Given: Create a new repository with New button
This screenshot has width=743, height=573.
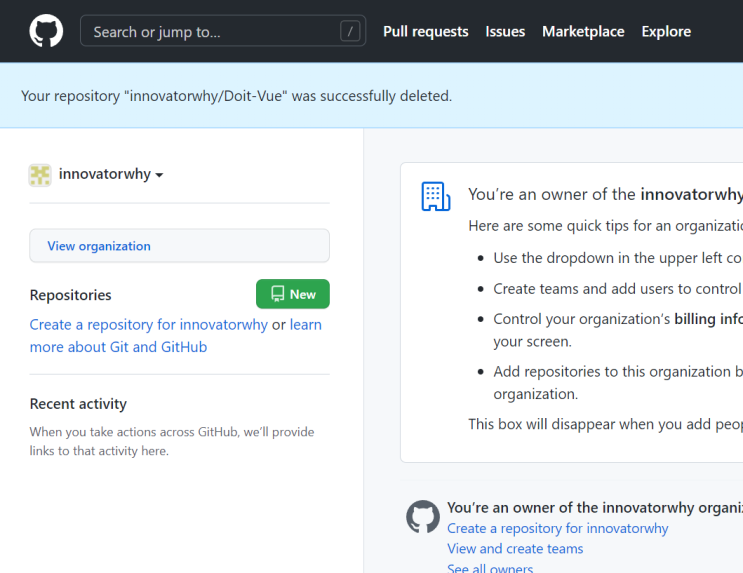Looking at the screenshot, I should 293,294.
